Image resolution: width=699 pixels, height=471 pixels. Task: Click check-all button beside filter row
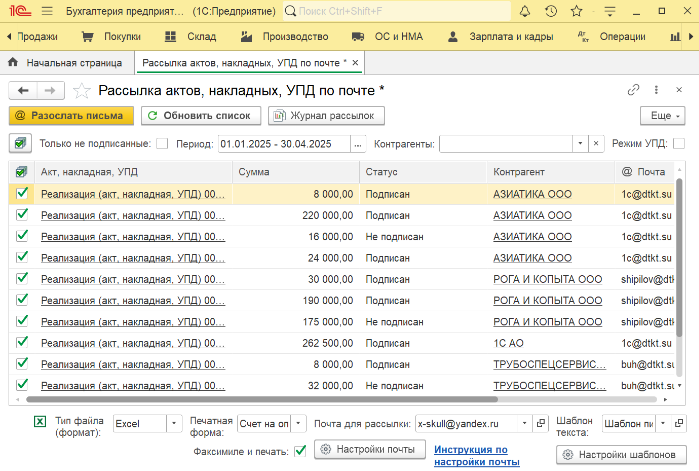click(x=20, y=143)
